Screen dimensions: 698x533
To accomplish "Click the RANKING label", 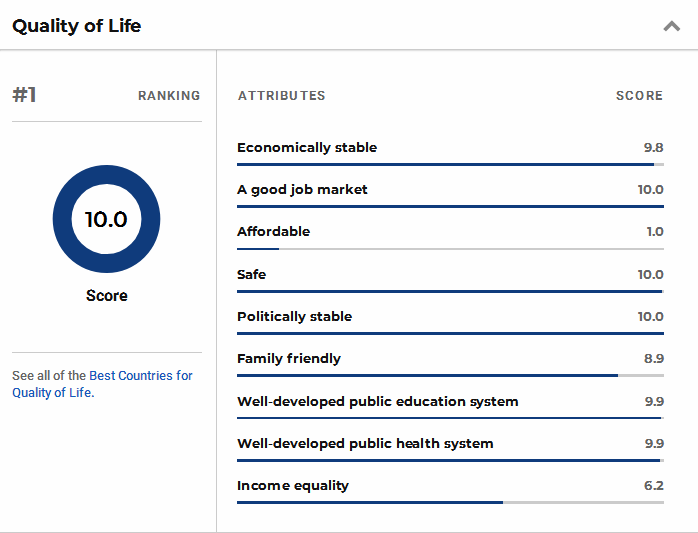I will pyautogui.click(x=169, y=96).
